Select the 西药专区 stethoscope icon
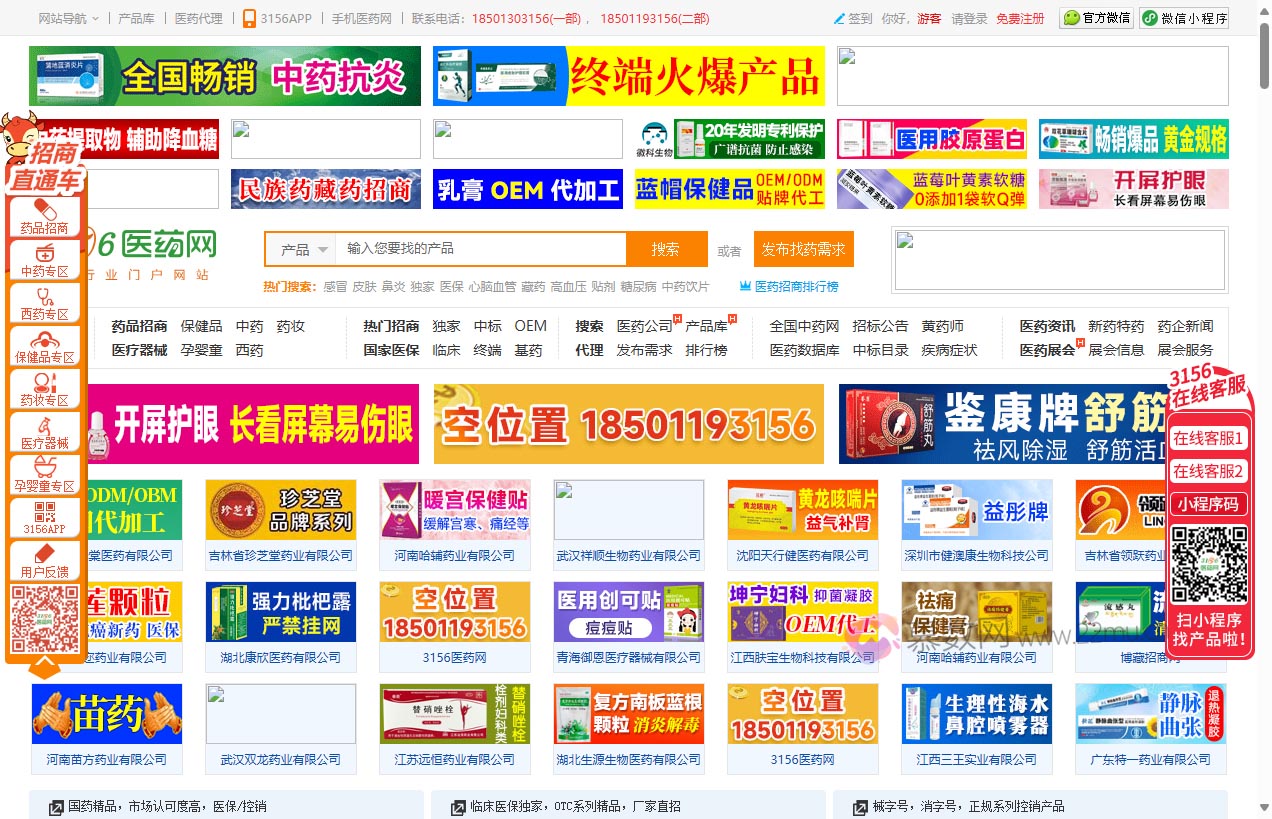This screenshot has width=1272, height=819. [45, 297]
